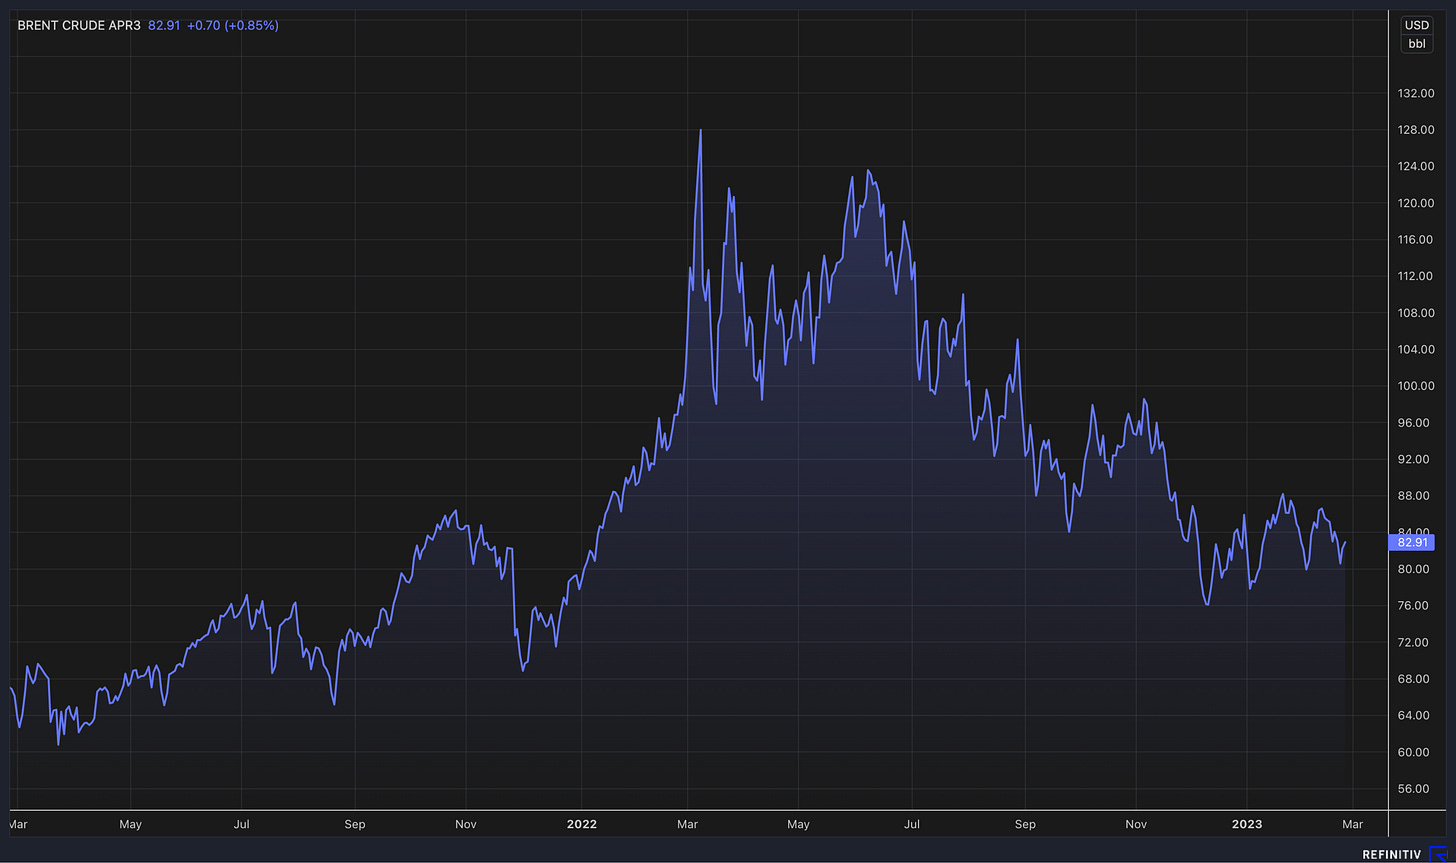Click the REFINITIV logo icon
This screenshot has height=863, width=1456.
[1437, 853]
